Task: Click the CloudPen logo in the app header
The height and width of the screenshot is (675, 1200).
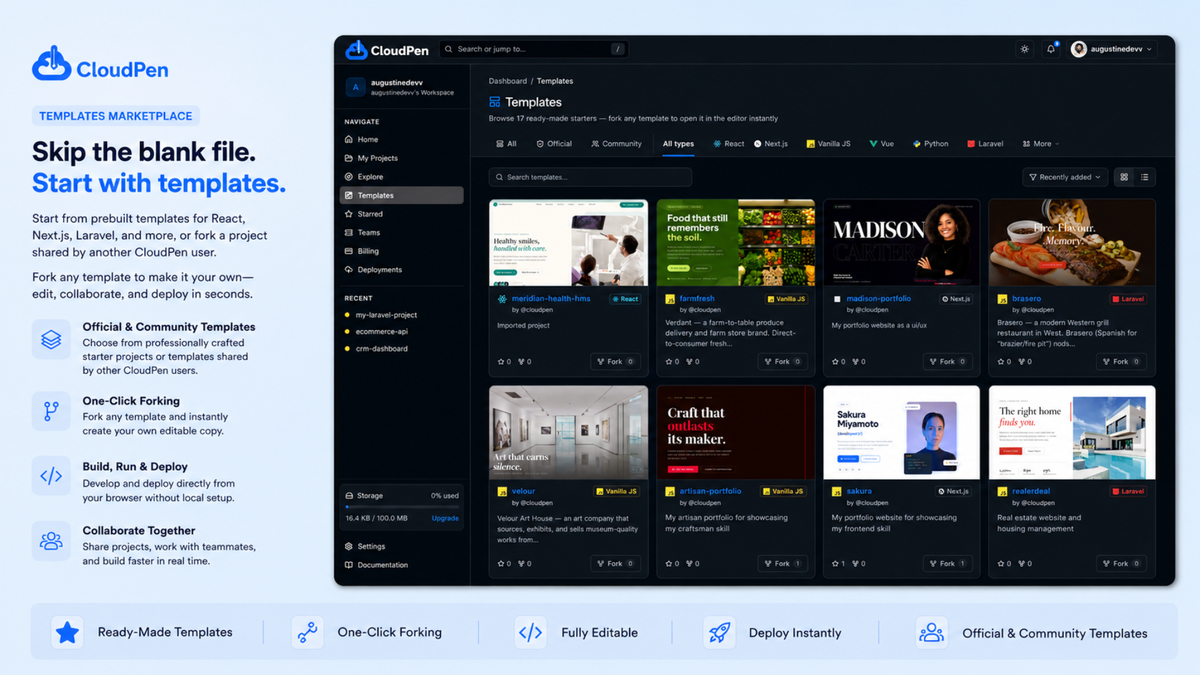Action: [388, 50]
